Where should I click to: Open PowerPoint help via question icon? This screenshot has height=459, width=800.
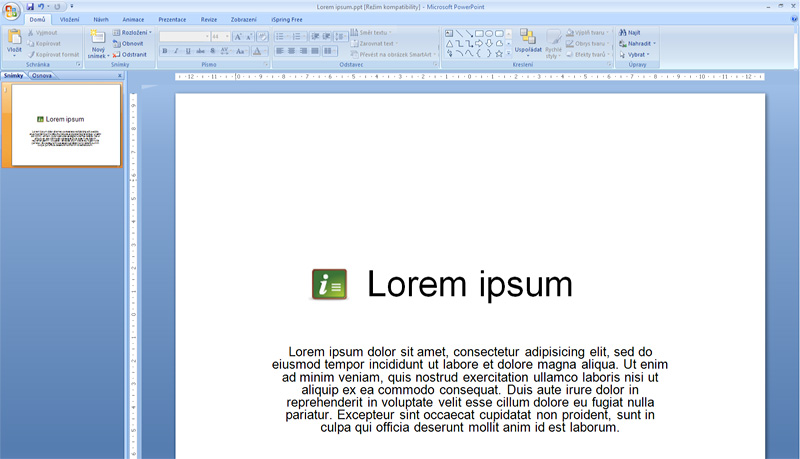[x=794, y=19]
